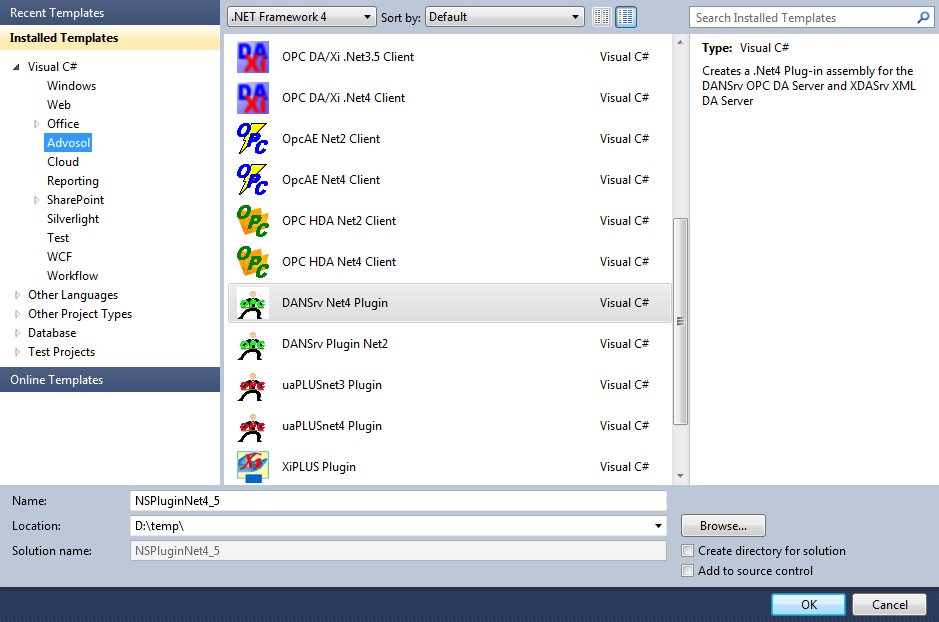939x622 pixels.
Task: Check Add to source control
Action: click(x=687, y=571)
